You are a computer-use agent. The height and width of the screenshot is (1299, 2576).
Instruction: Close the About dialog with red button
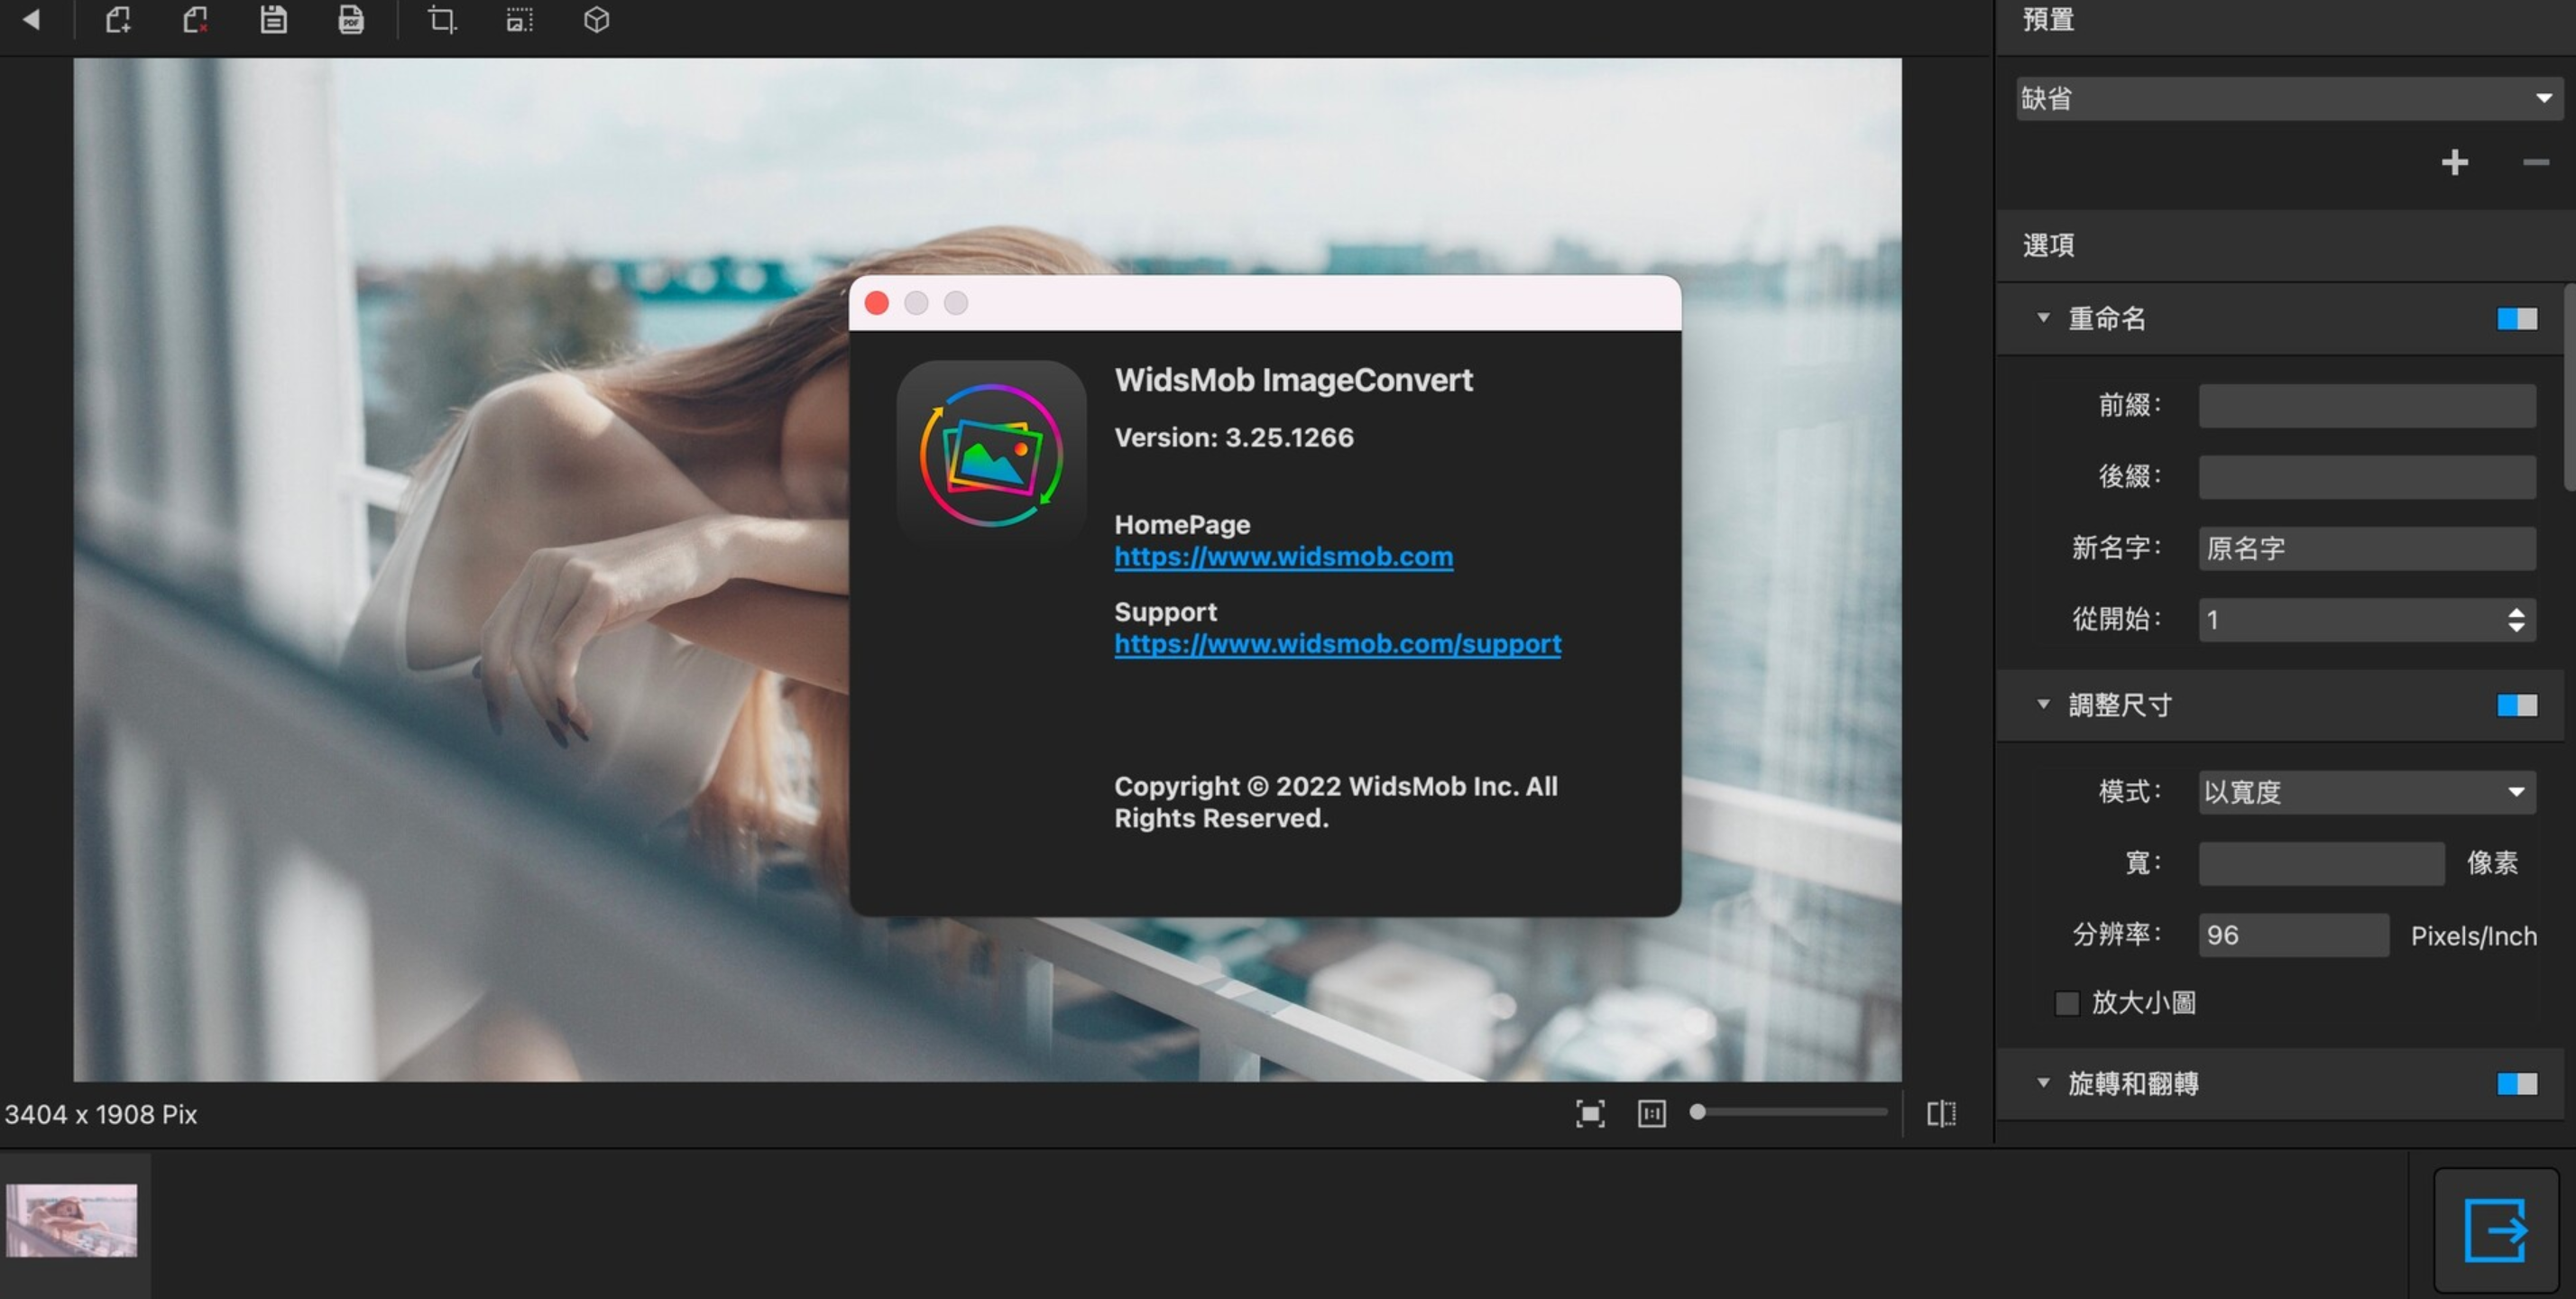877,303
